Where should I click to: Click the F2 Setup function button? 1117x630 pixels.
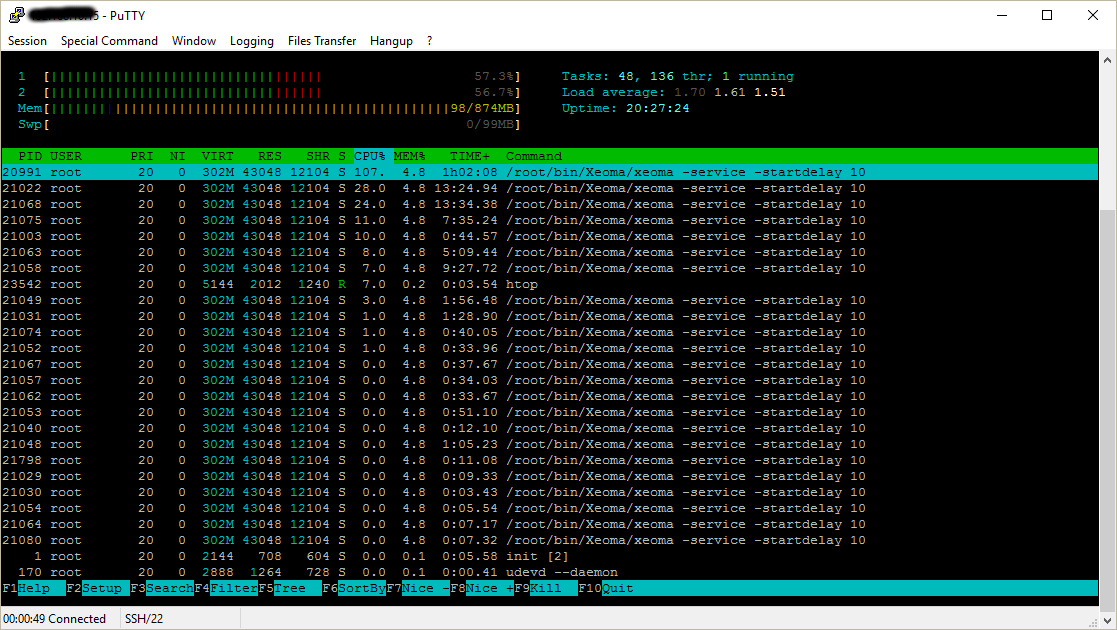(x=98, y=589)
